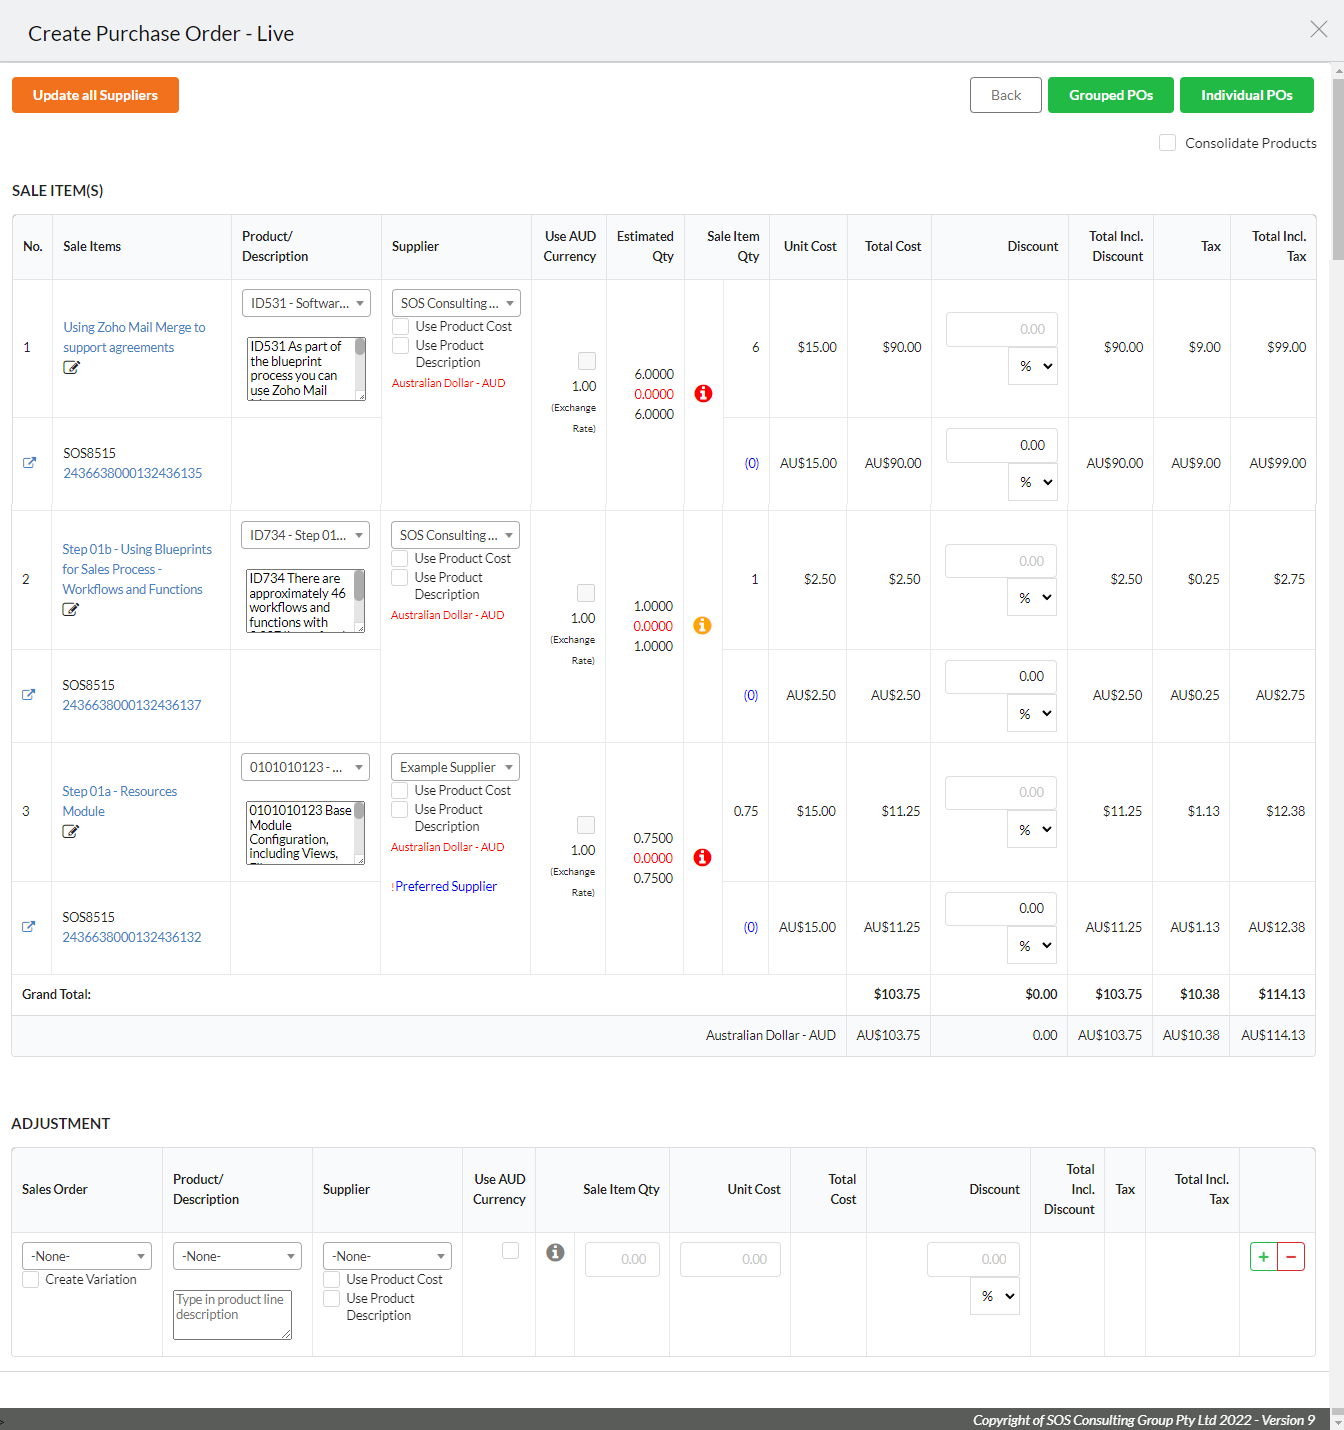
Task: Click red info icon in row 1
Action: click(x=703, y=394)
